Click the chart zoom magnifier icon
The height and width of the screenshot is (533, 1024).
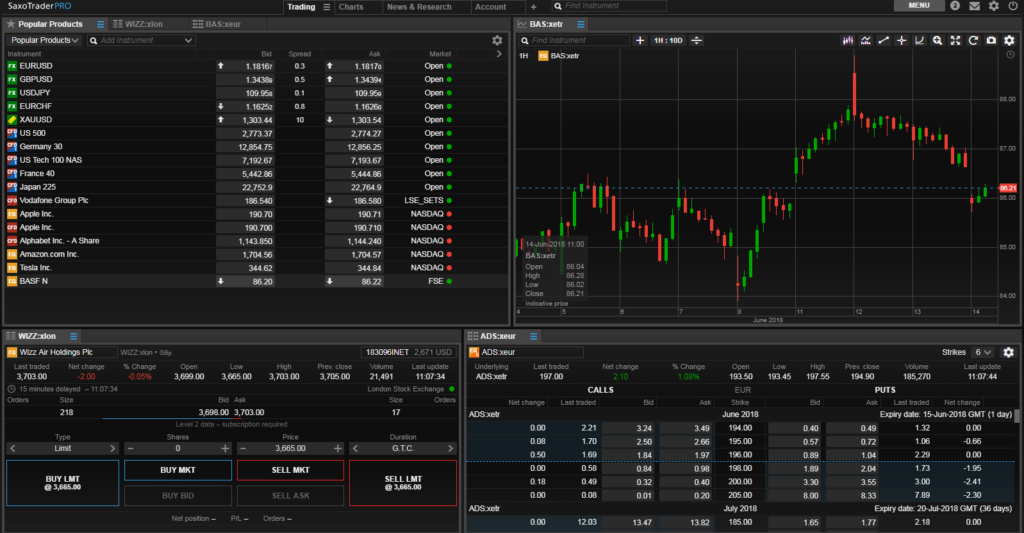click(x=937, y=41)
